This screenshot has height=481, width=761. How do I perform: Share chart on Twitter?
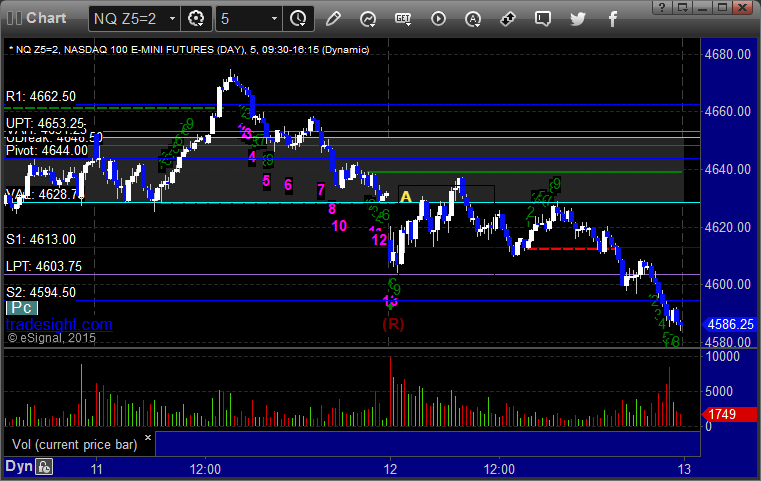(x=578, y=19)
